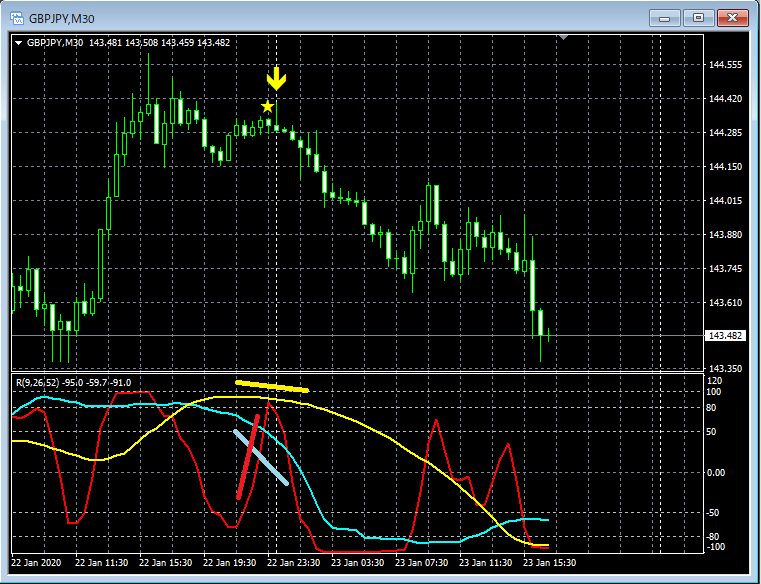761x584 pixels.
Task: Click the 144.420 price scale value
Action: [x=725, y=99]
